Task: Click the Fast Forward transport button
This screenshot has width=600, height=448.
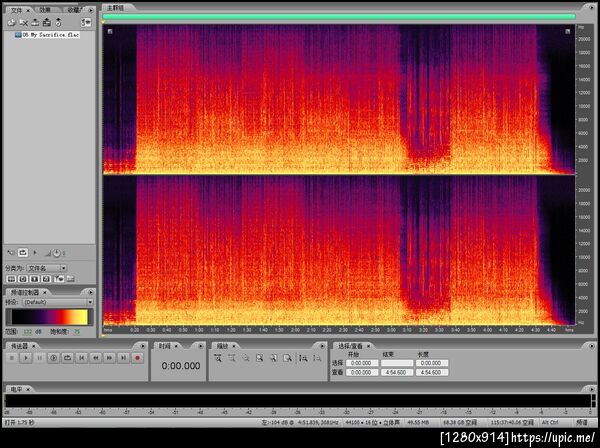Action: [x=109, y=358]
